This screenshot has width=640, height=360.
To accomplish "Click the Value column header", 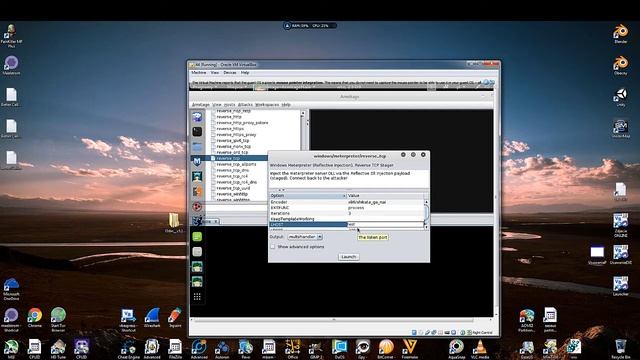I will tap(385, 196).
